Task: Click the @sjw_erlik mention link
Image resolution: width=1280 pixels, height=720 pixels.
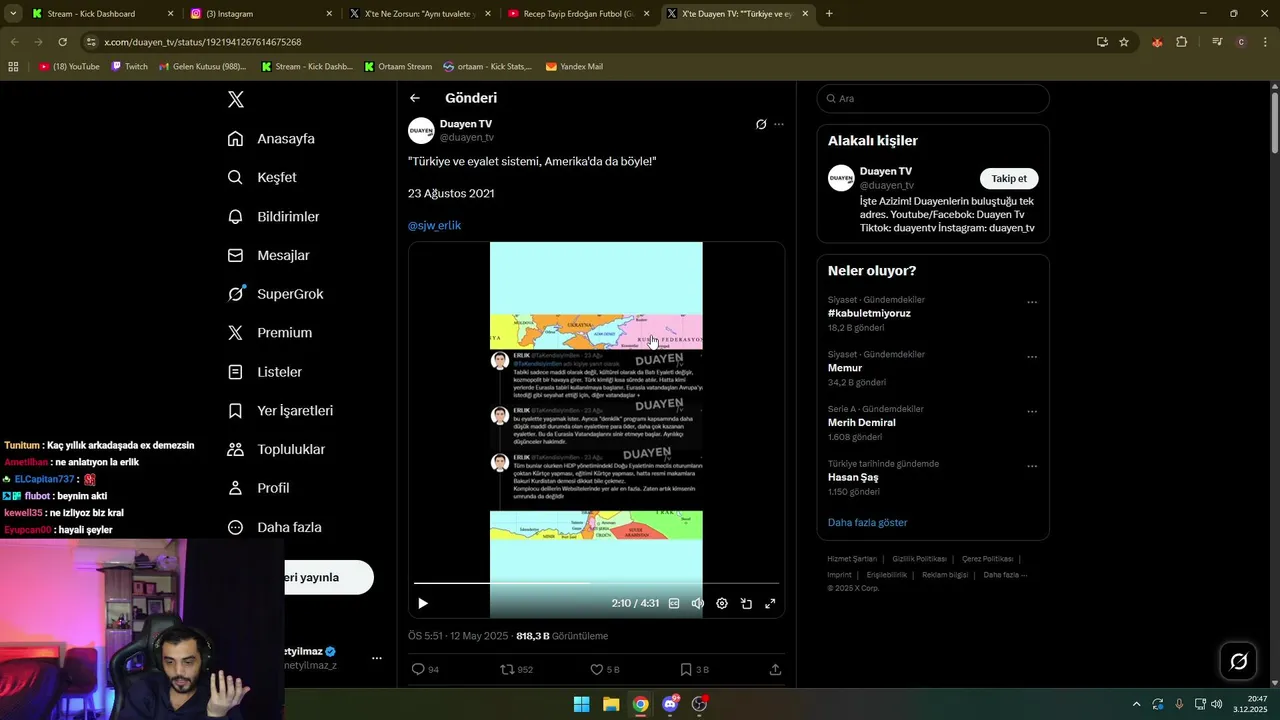Action: 434,225
